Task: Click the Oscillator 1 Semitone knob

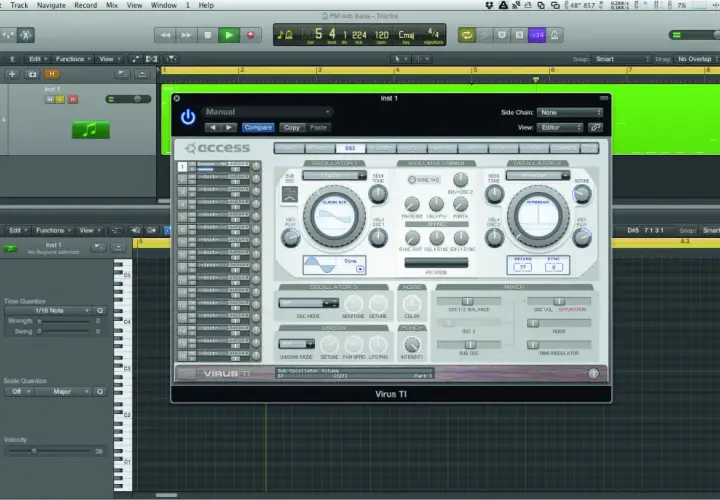Action: pyautogui.click(x=377, y=194)
